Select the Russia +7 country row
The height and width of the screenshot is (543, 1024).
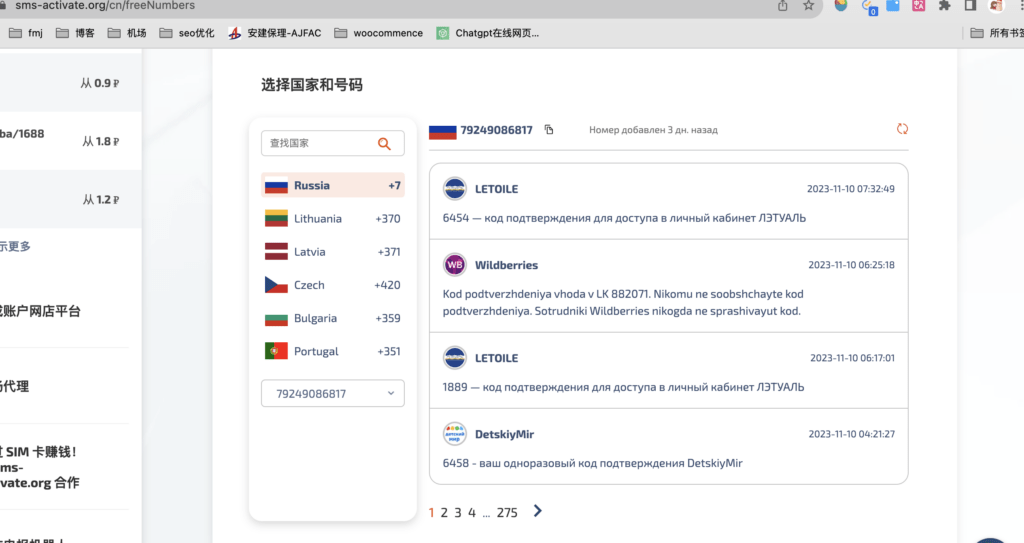tap(333, 186)
